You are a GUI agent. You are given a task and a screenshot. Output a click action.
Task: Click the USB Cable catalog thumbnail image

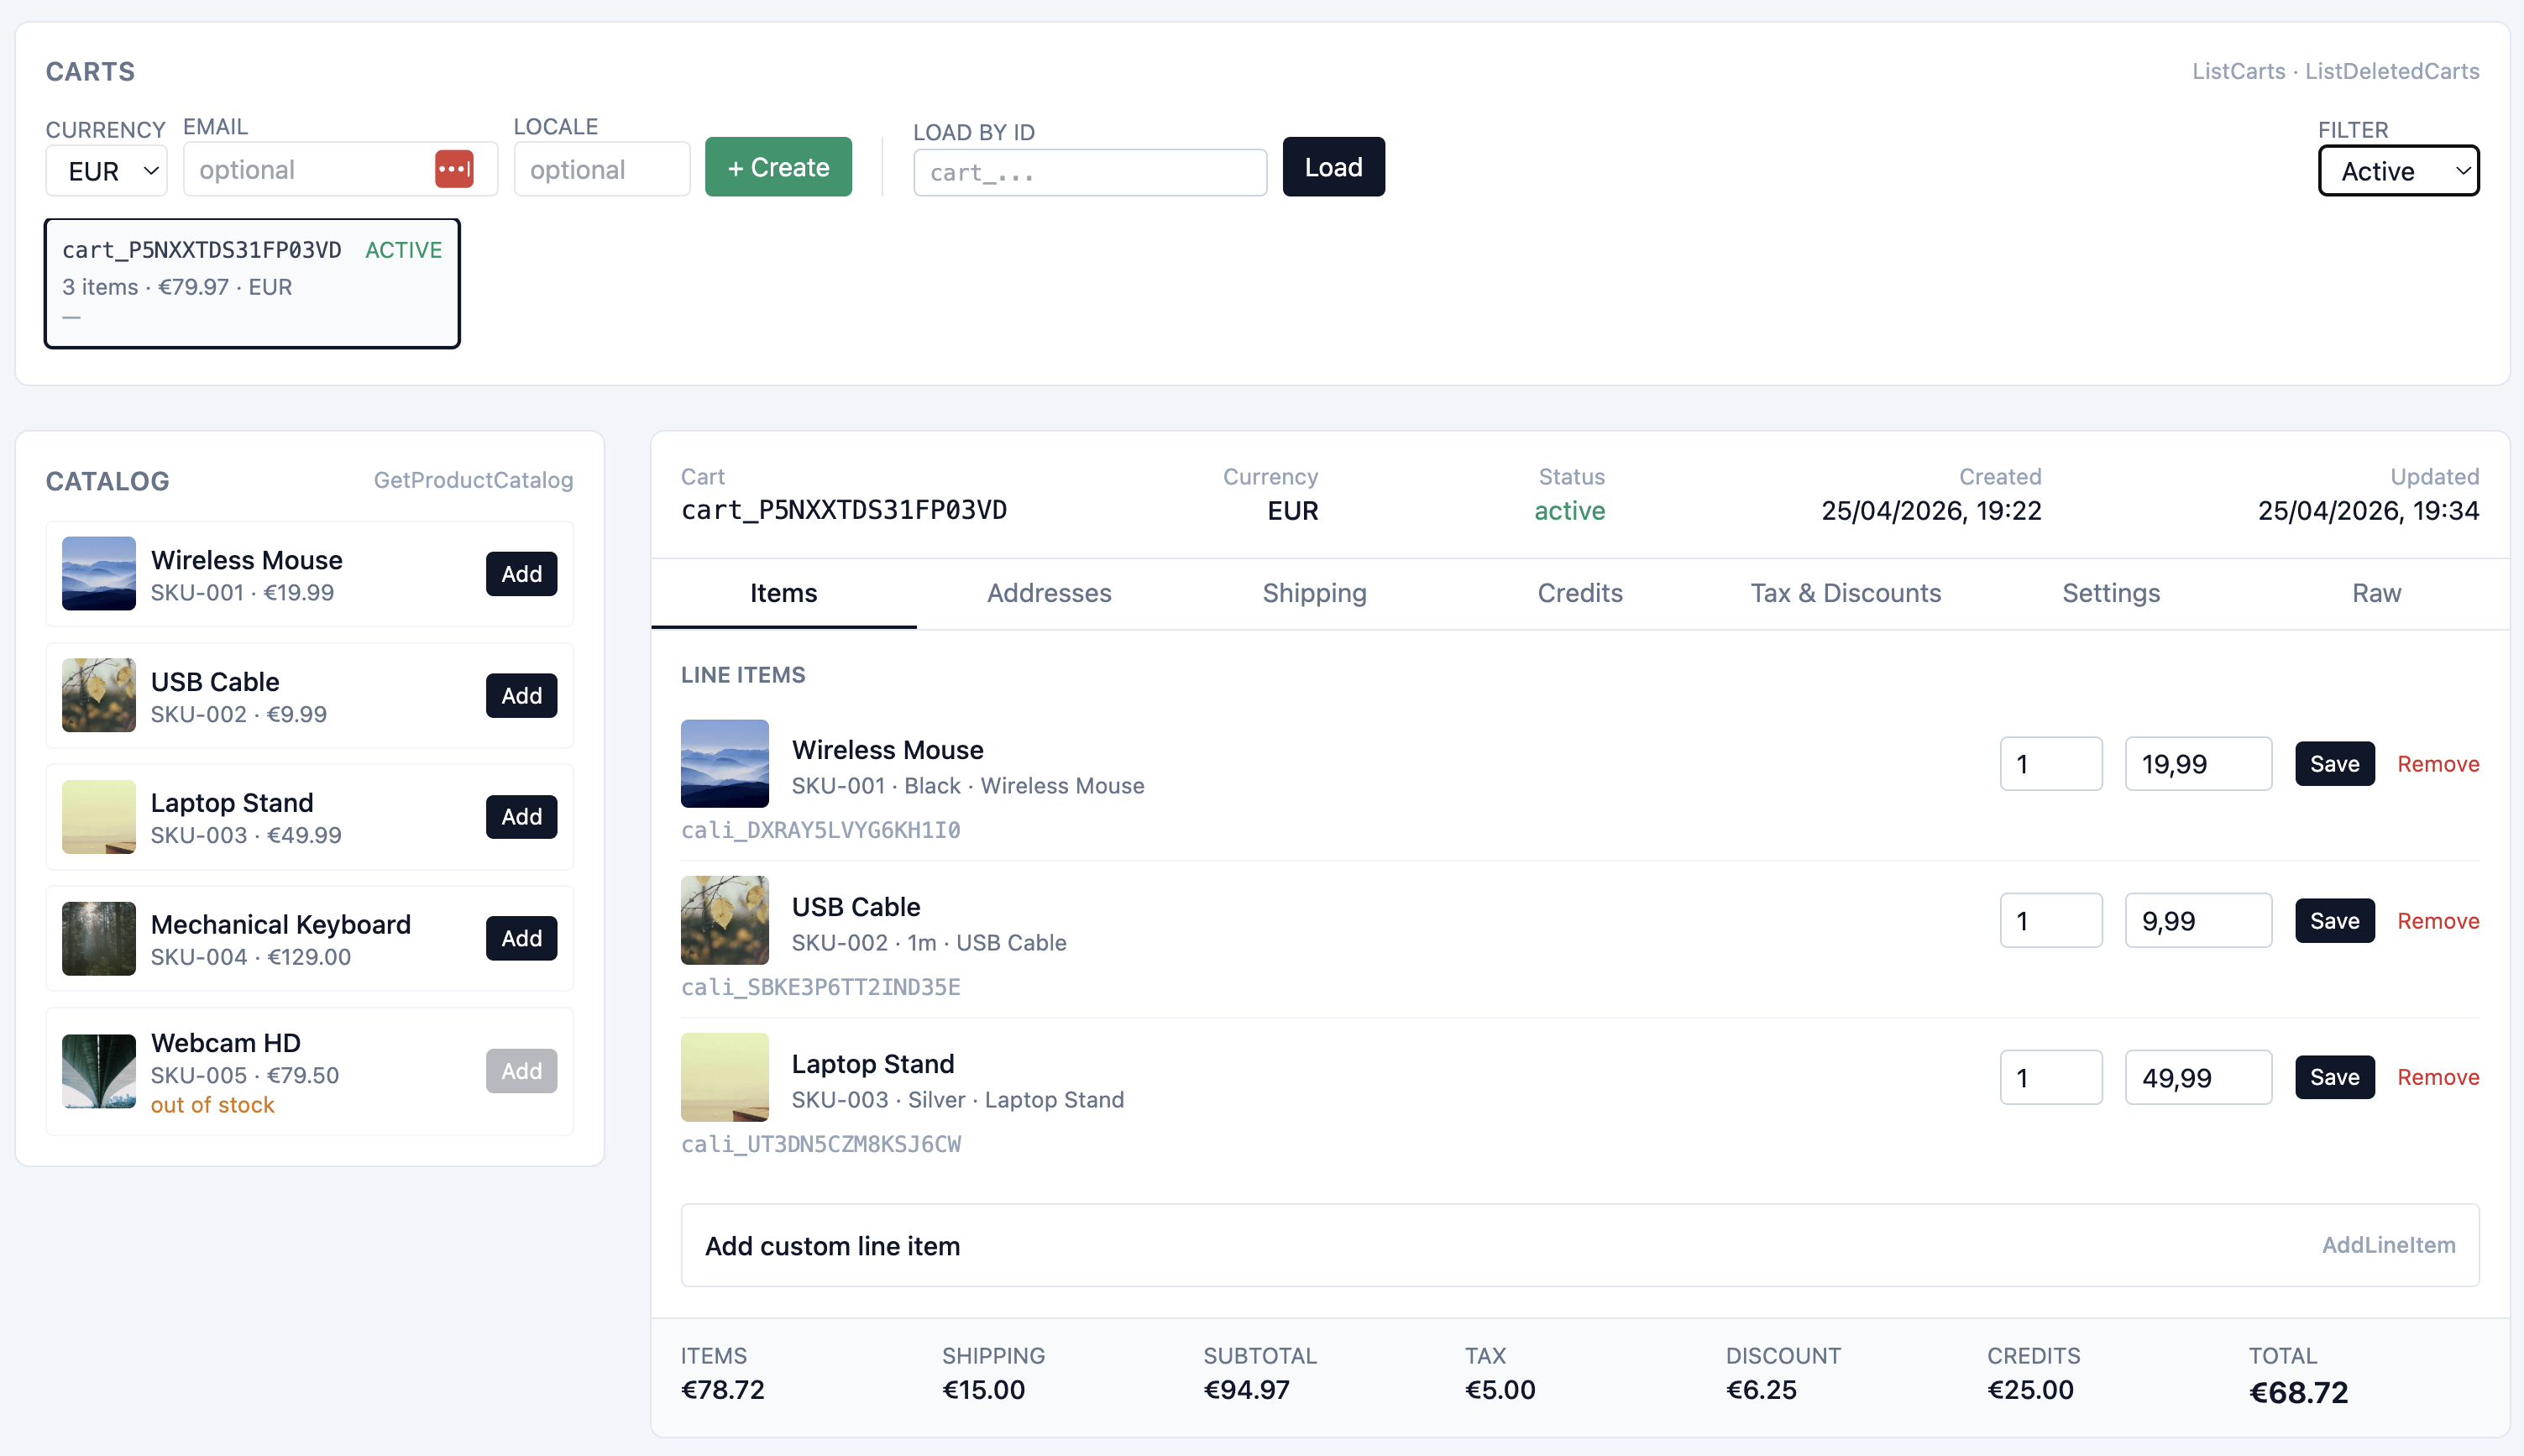98,695
